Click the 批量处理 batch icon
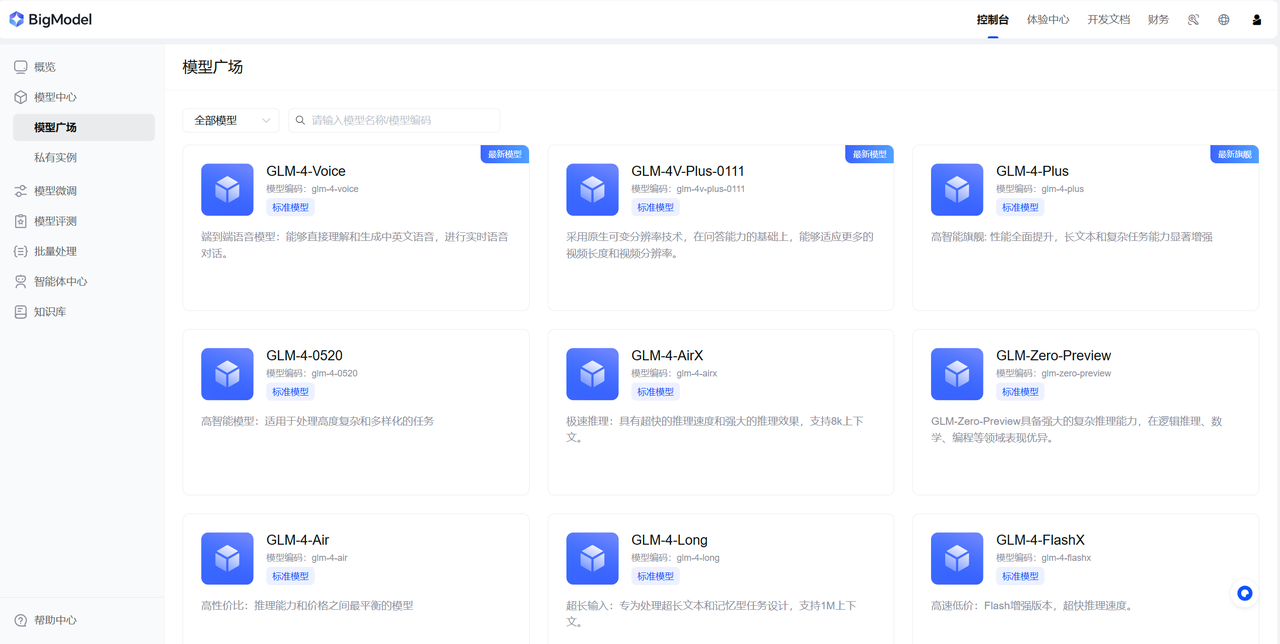This screenshot has height=644, width=1280. click(x=20, y=251)
